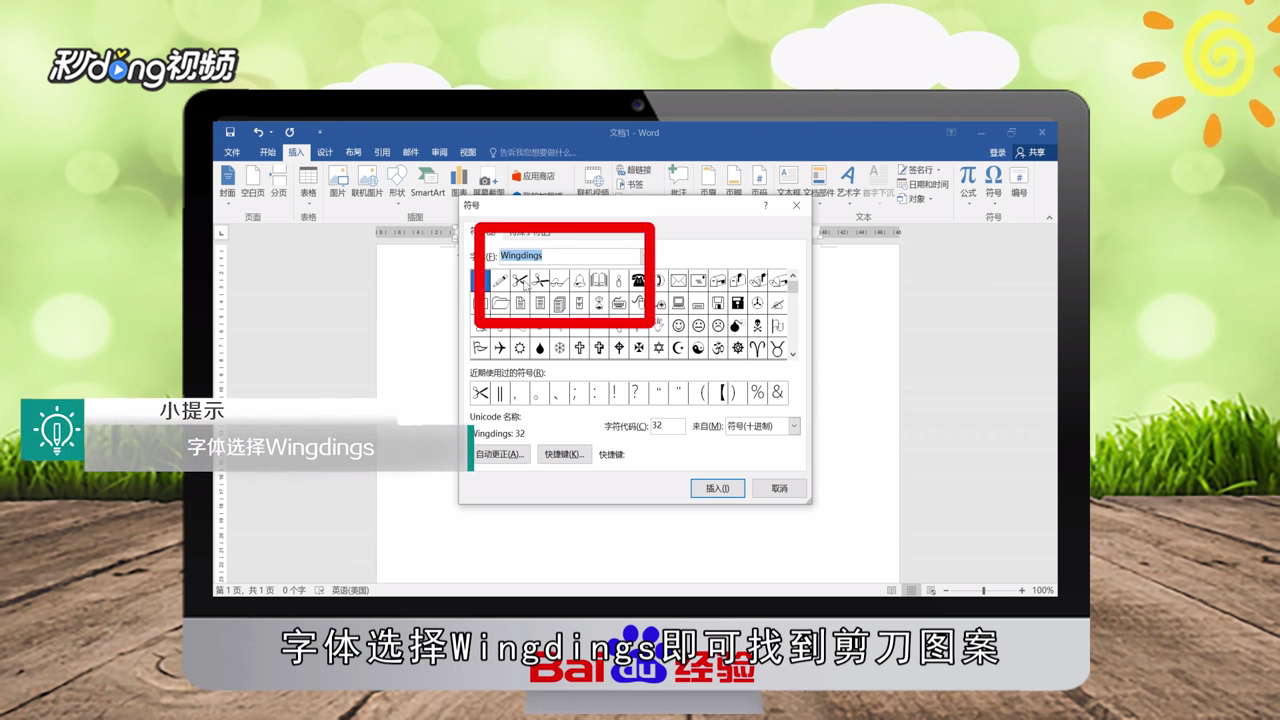Screen dimensions: 1280x720
Task: Select the envelope symbol in the grid
Action: [x=678, y=281]
